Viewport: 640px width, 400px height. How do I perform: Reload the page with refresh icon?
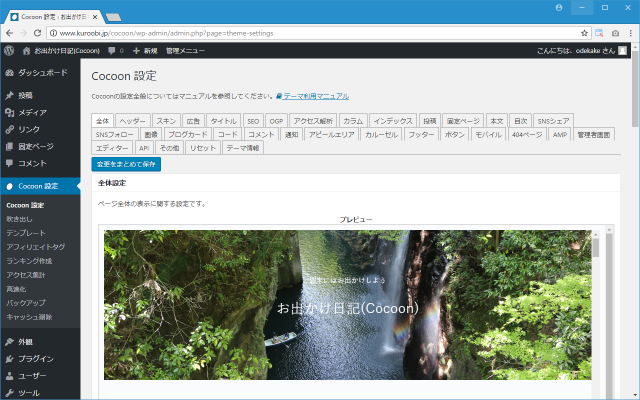(37, 33)
